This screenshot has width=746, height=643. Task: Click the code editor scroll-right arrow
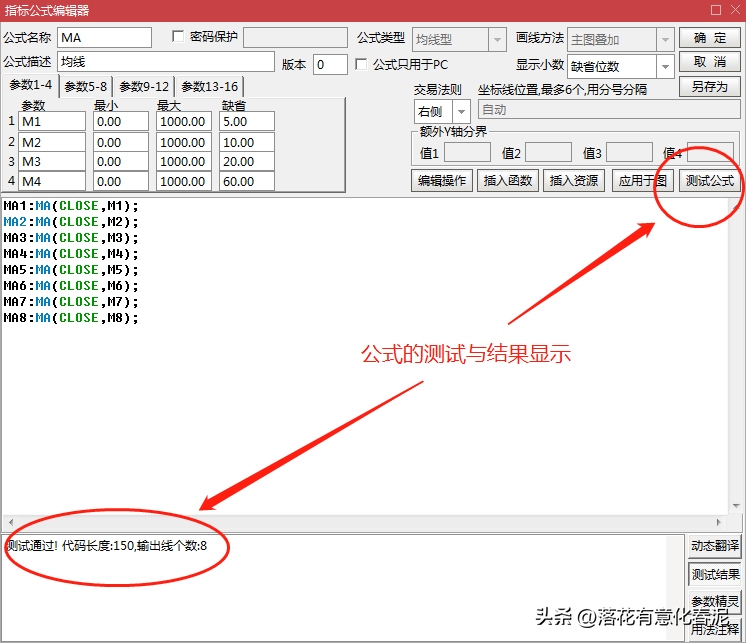[x=718, y=522]
